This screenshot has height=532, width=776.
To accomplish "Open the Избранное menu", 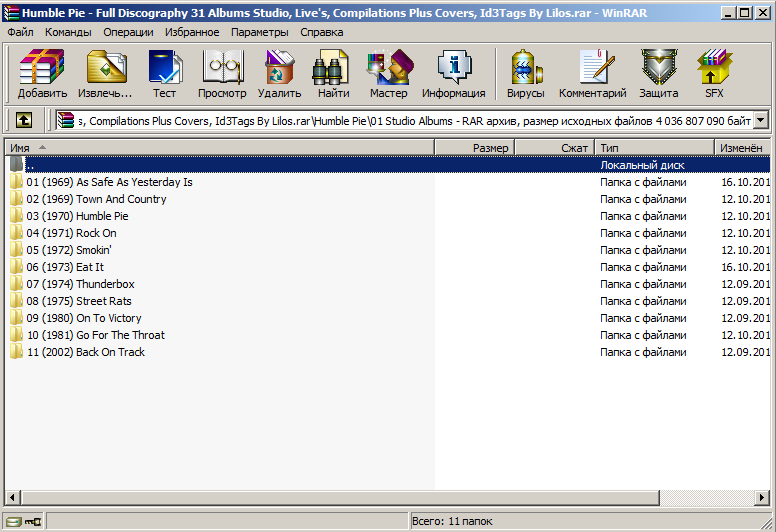I will click(x=192, y=32).
